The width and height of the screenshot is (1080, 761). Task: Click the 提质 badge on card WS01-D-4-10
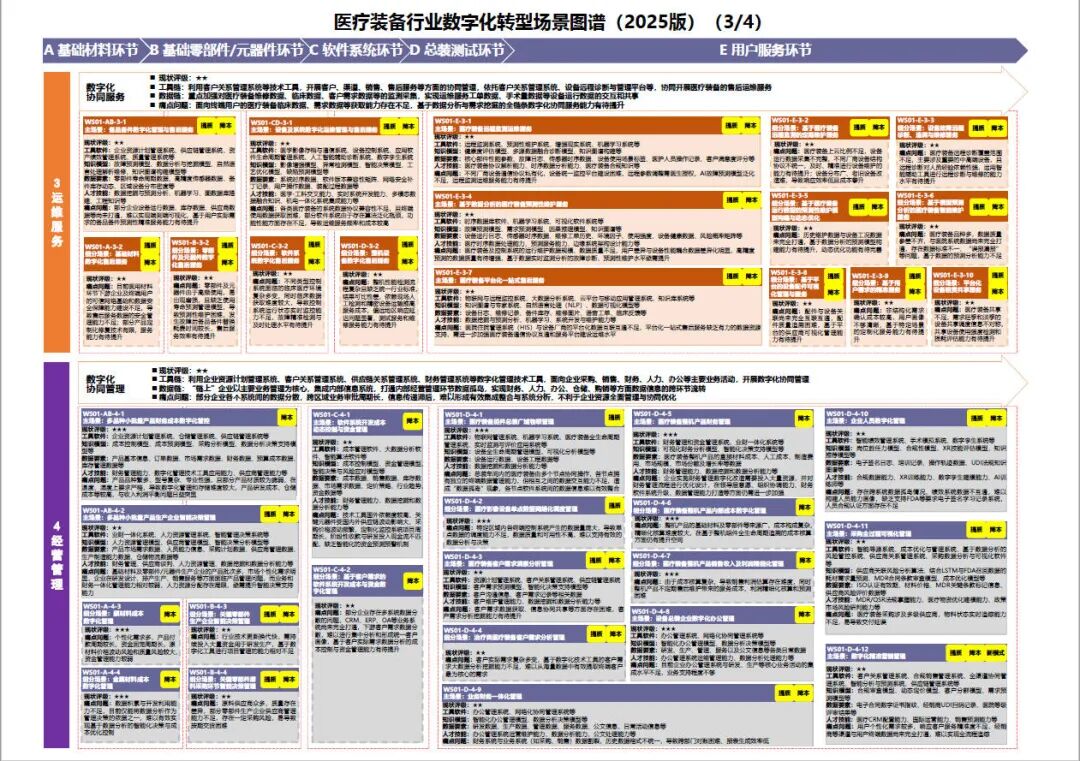coord(976,417)
